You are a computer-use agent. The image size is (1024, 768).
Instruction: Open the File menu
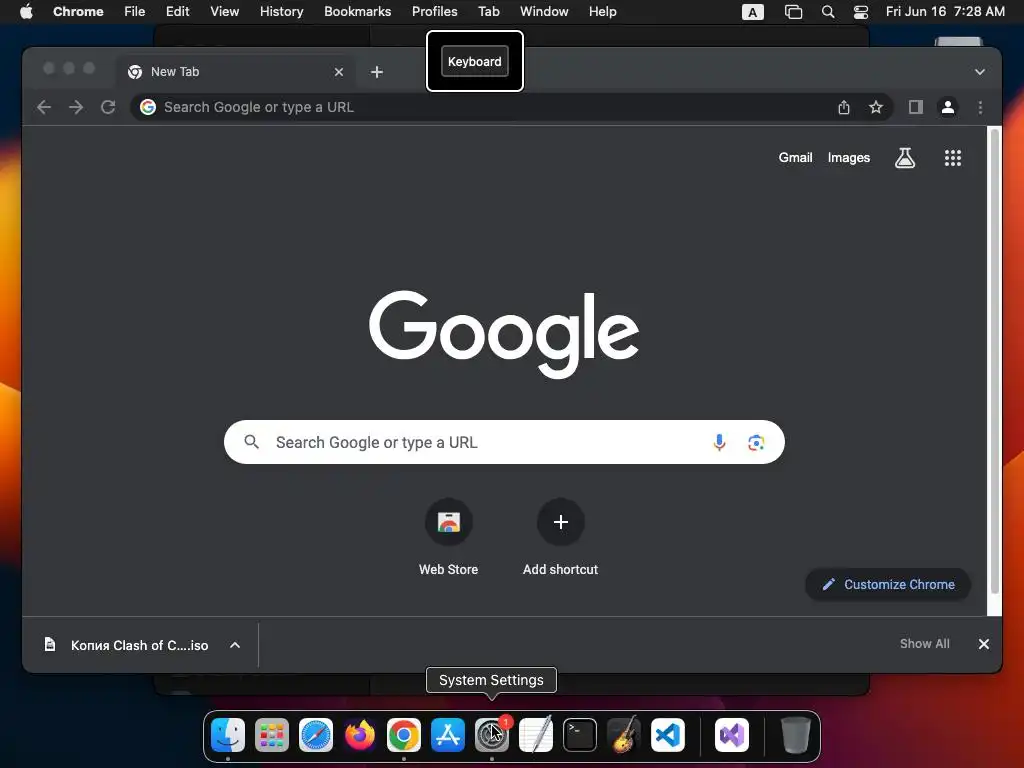[135, 11]
